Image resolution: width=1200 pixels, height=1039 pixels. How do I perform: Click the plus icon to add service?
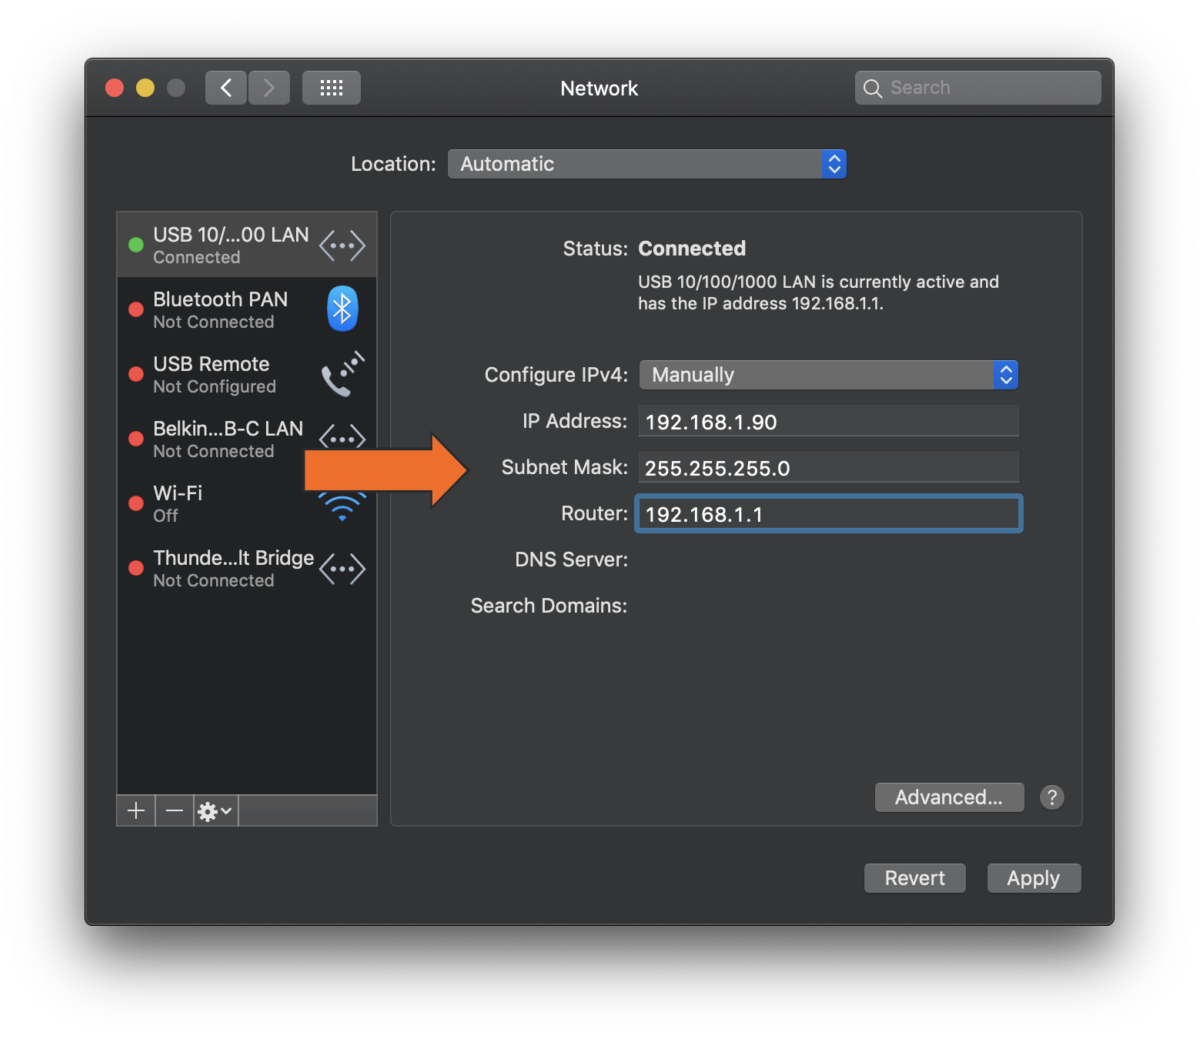(136, 811)
